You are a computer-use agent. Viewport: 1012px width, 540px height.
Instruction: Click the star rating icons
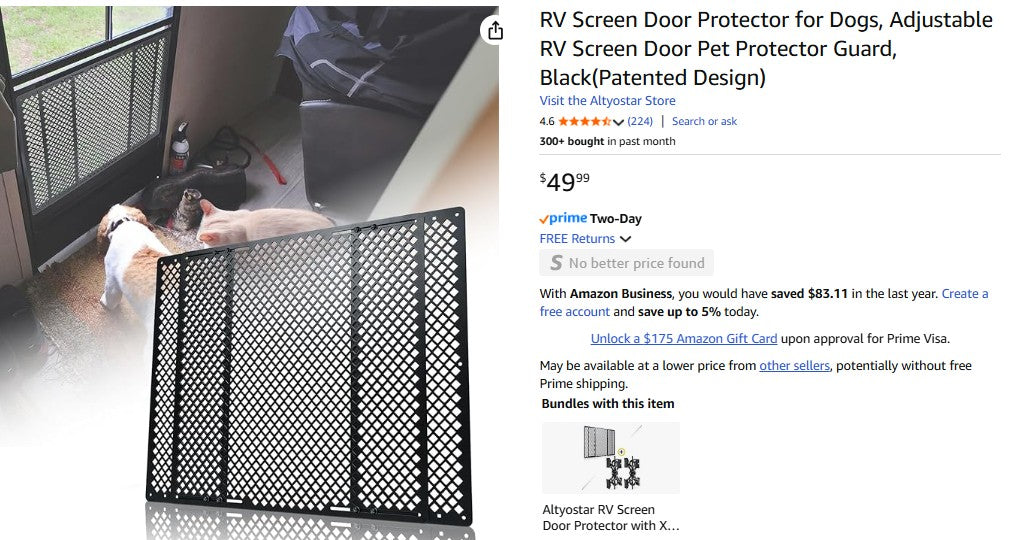click(x=584, y=122)
